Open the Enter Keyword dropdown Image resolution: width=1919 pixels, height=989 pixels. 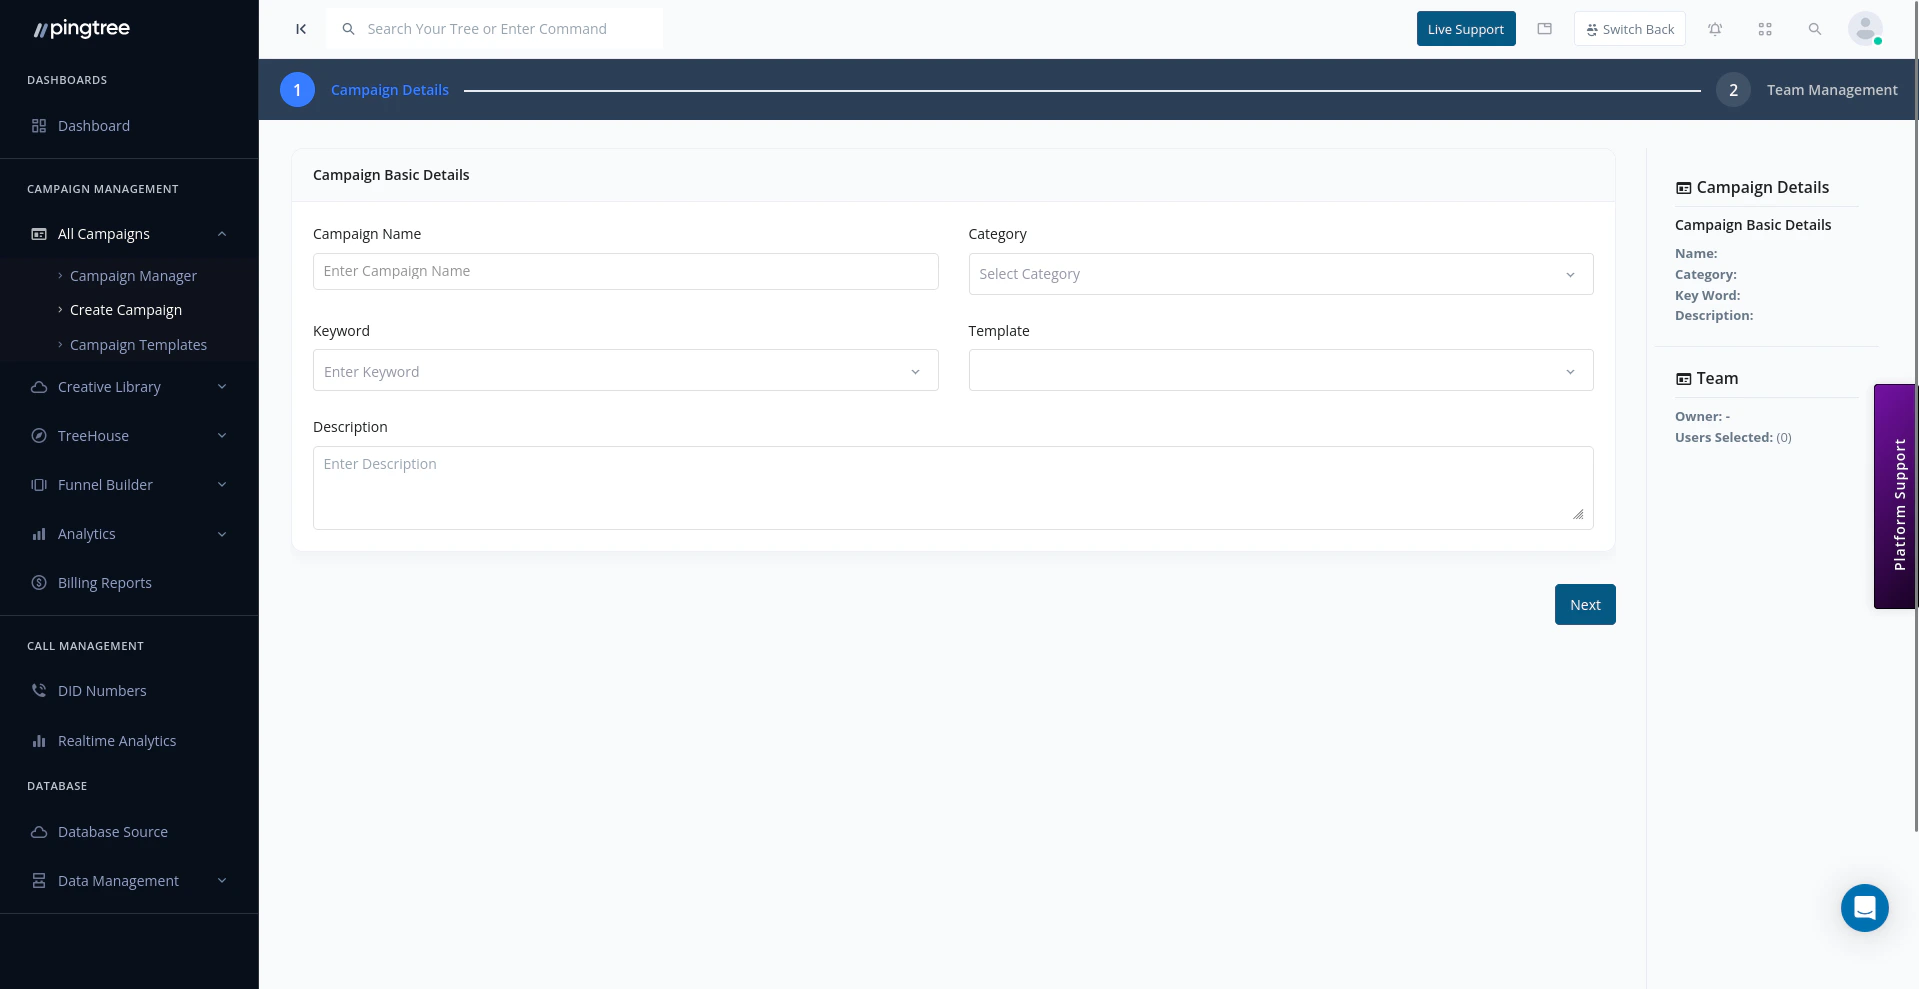[x=625, y=371]
